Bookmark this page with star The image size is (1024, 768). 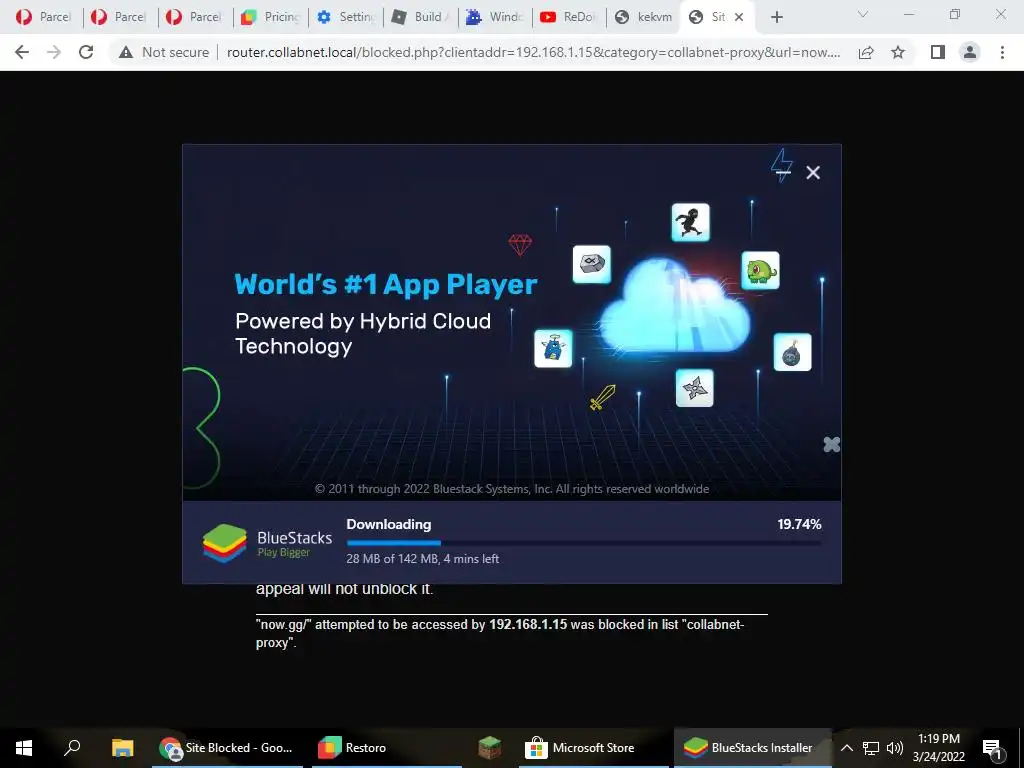898,52
